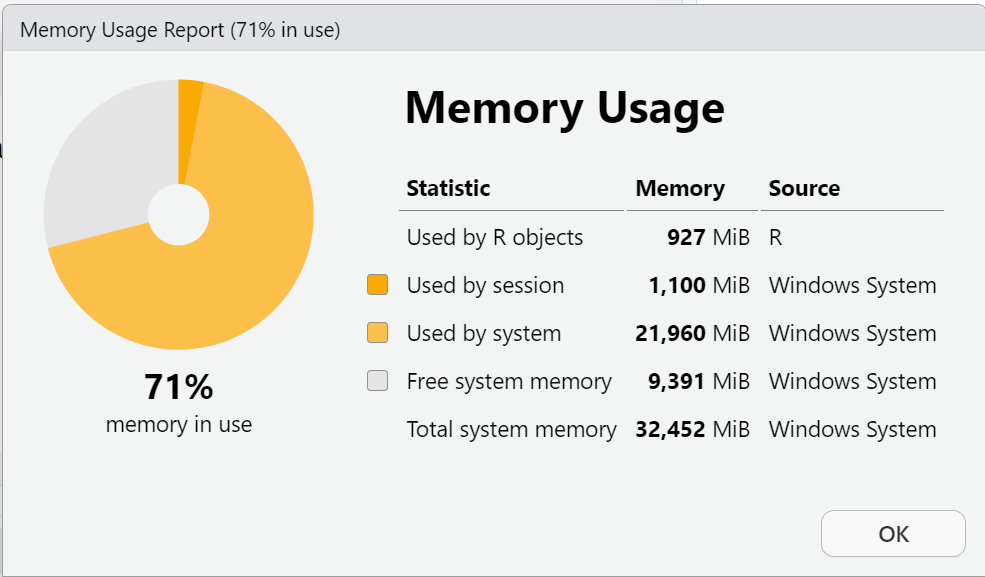This screenshot has width=985, height=577.
Task: Click the 71% figure below the chart
Action: 179,386
